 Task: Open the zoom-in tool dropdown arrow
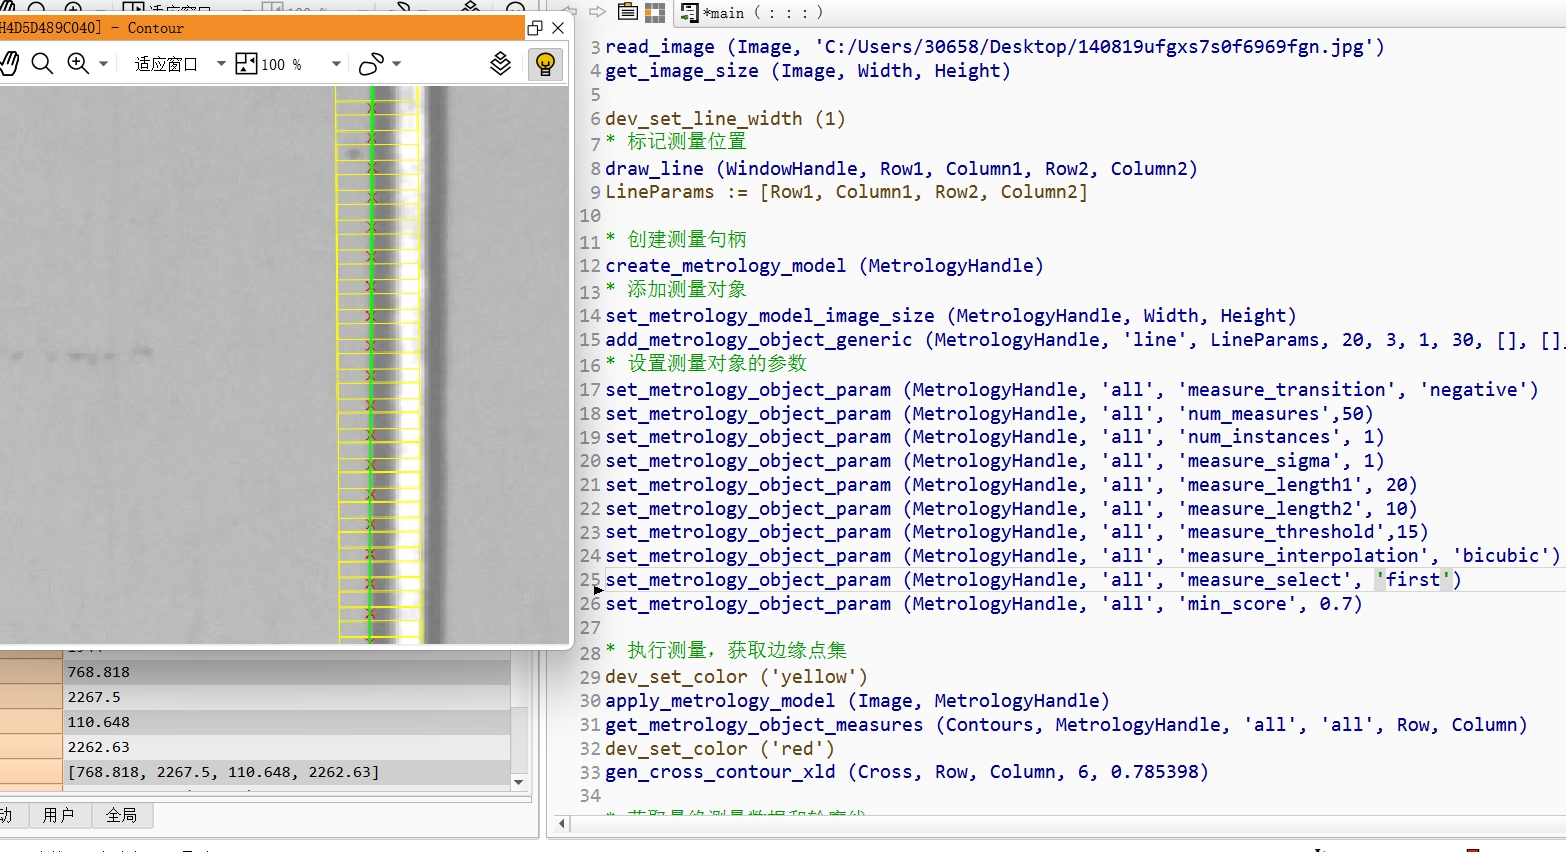[x=101, y=63]
